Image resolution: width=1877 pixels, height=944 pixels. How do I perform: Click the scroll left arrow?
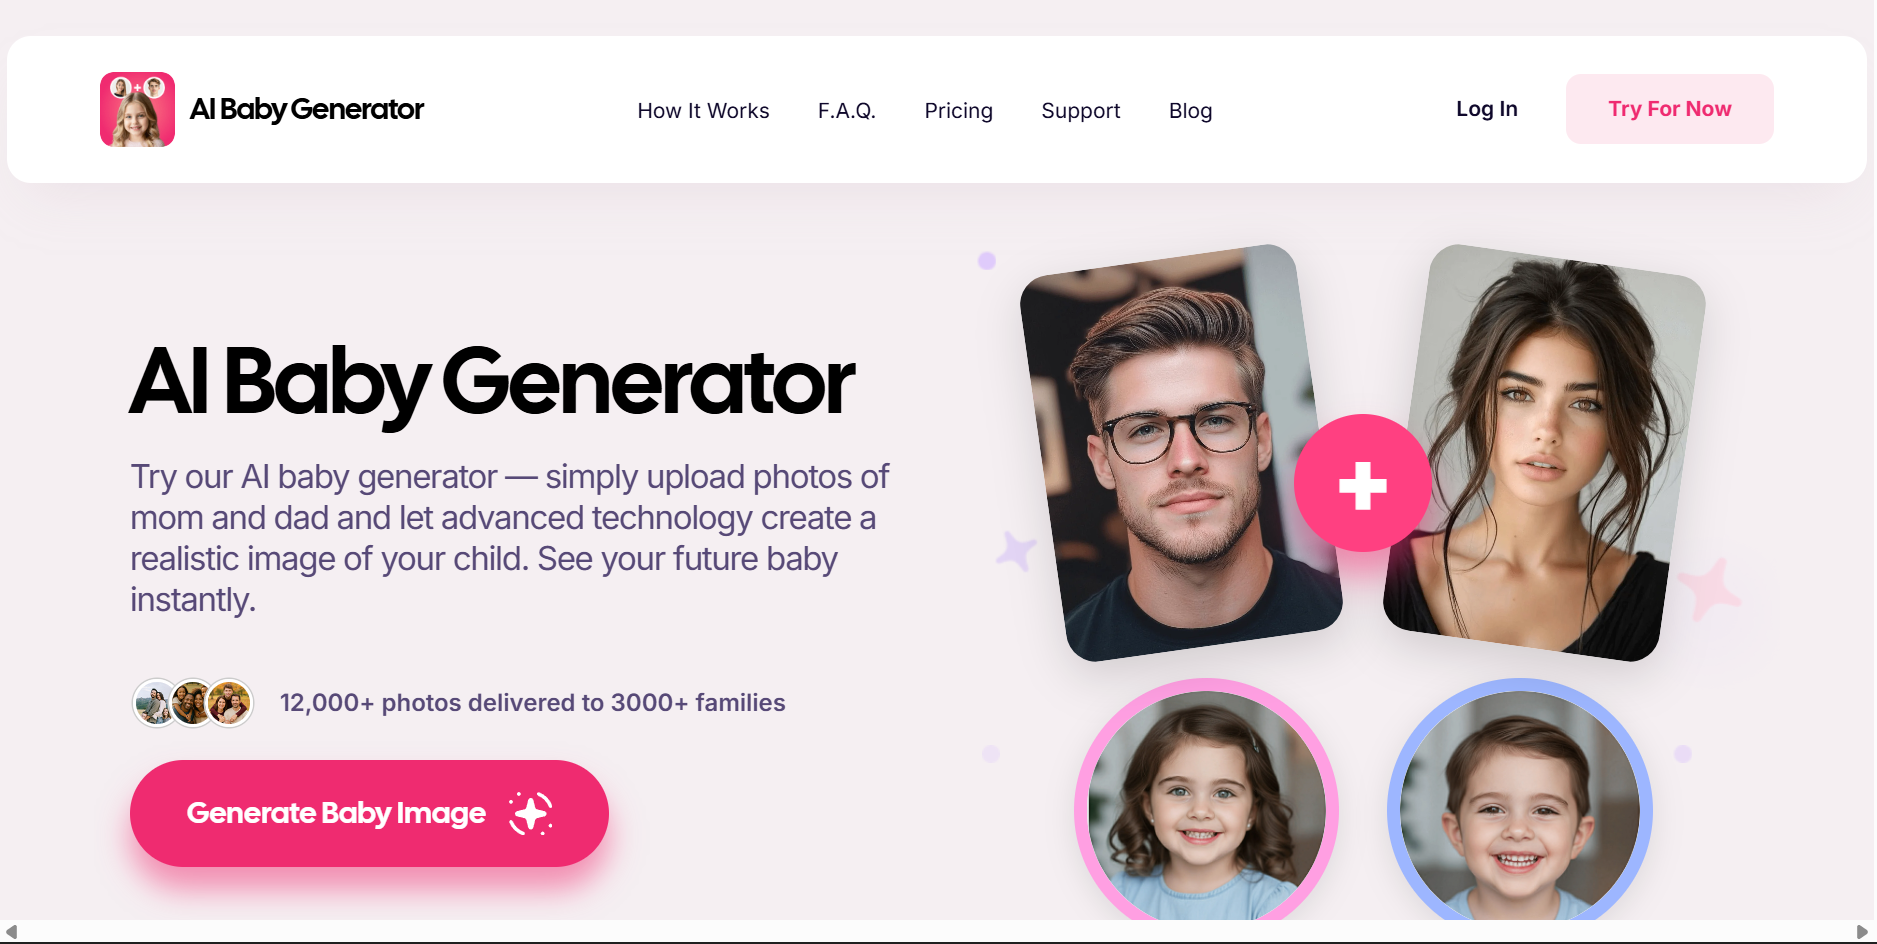(11, 932)
